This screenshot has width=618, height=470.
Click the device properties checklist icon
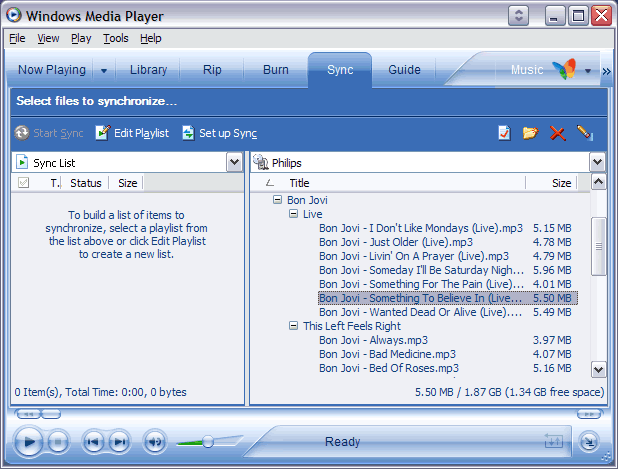pos(504,133)
